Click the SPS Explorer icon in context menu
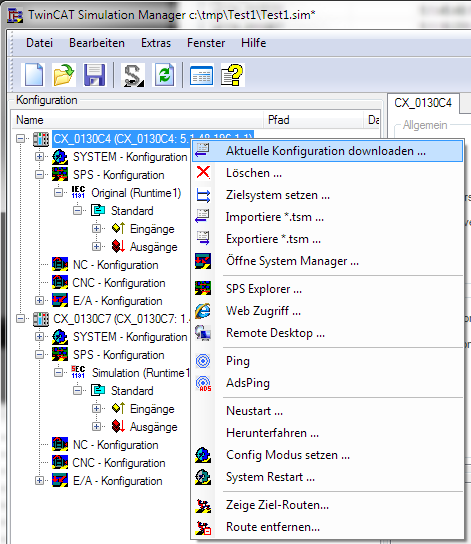471x544 pixels. click(203, 288)
